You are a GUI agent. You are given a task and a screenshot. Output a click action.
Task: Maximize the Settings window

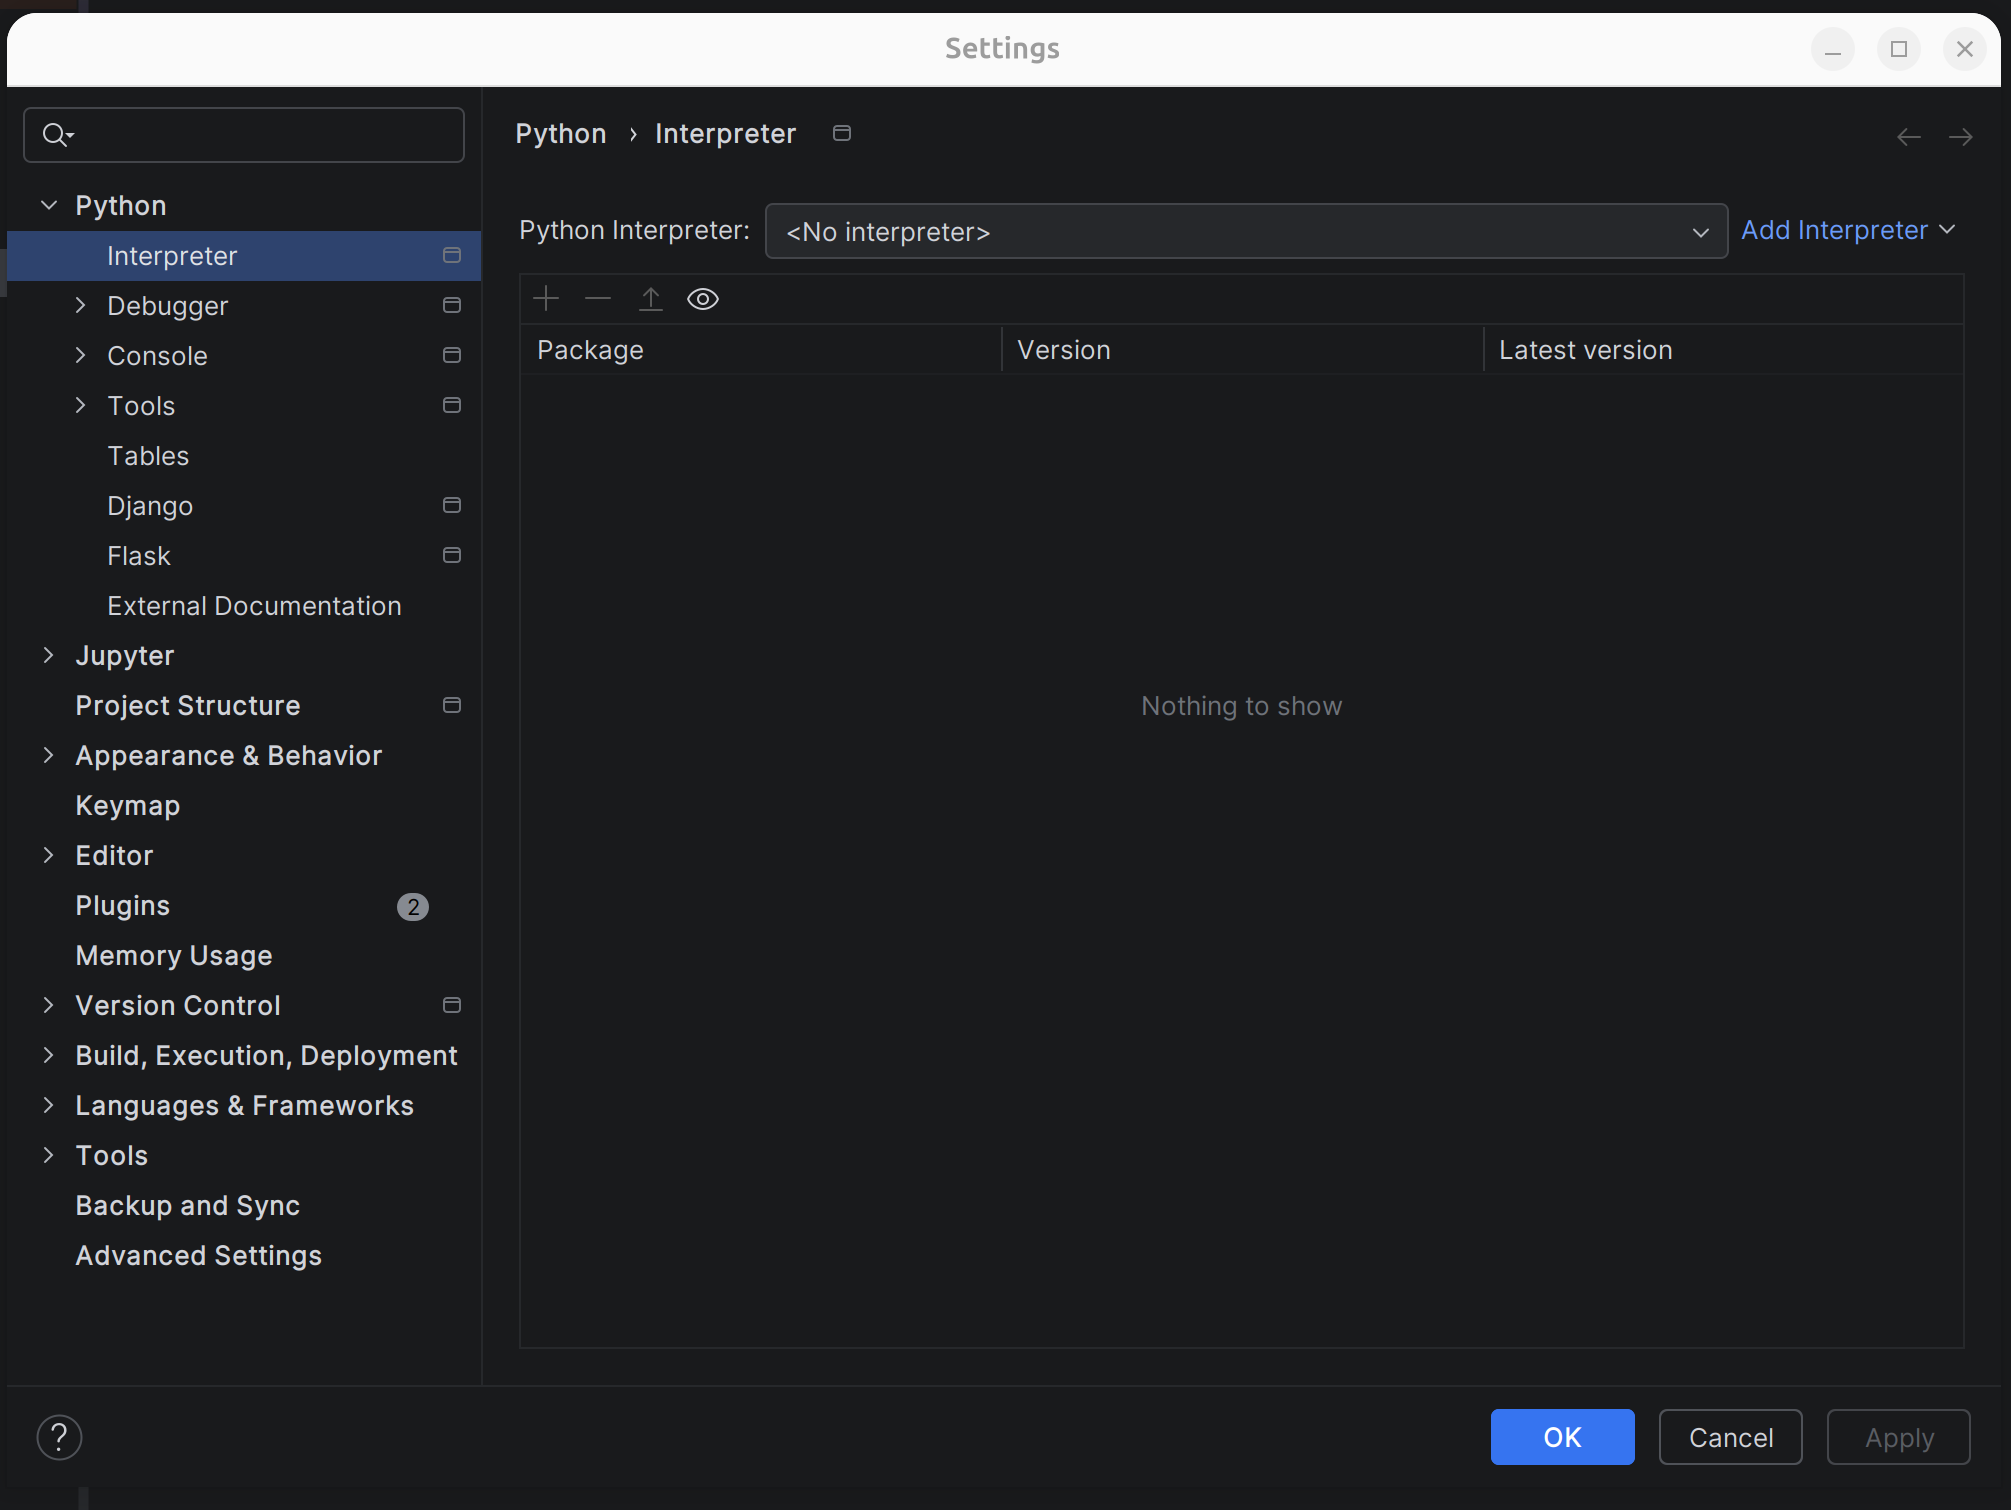(1899, 49)
